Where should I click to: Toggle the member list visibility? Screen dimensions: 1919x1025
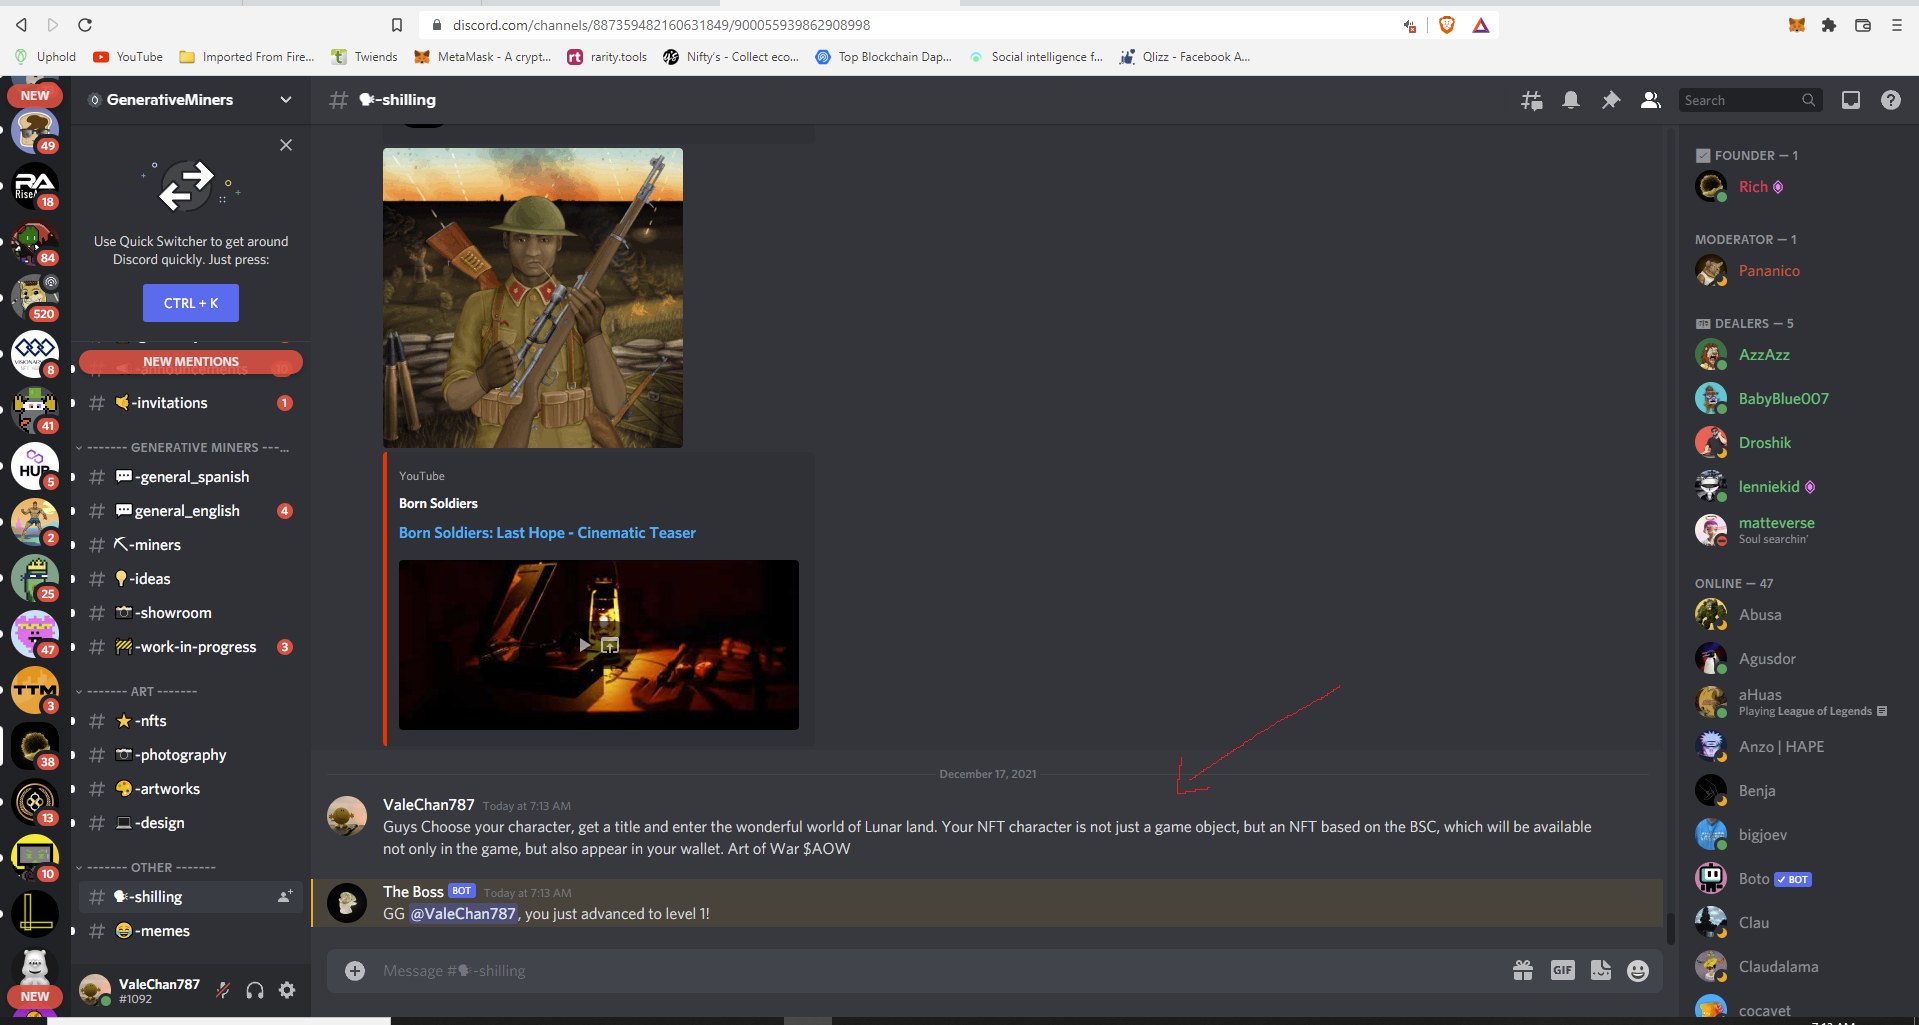click(1651, 100)
